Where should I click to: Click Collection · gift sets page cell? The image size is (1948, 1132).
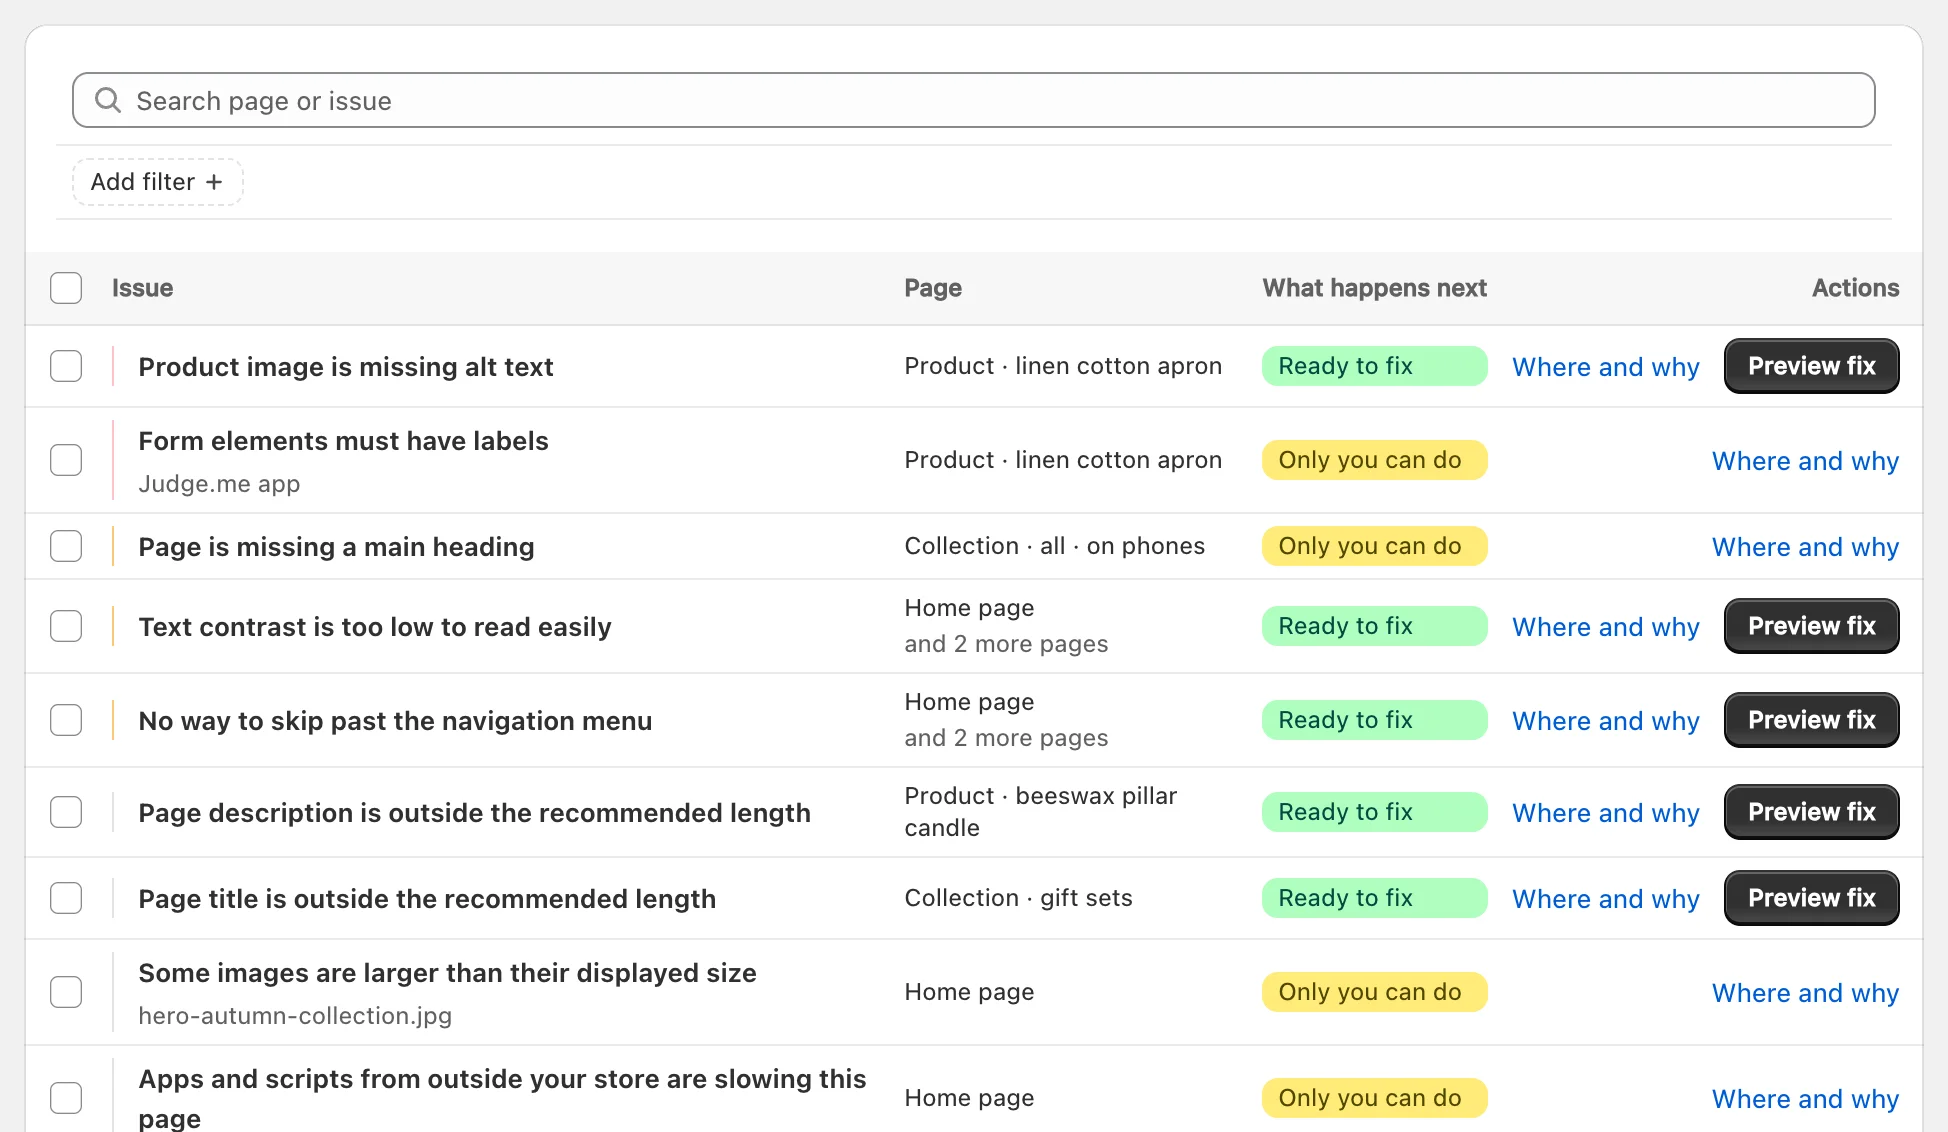1018,898
